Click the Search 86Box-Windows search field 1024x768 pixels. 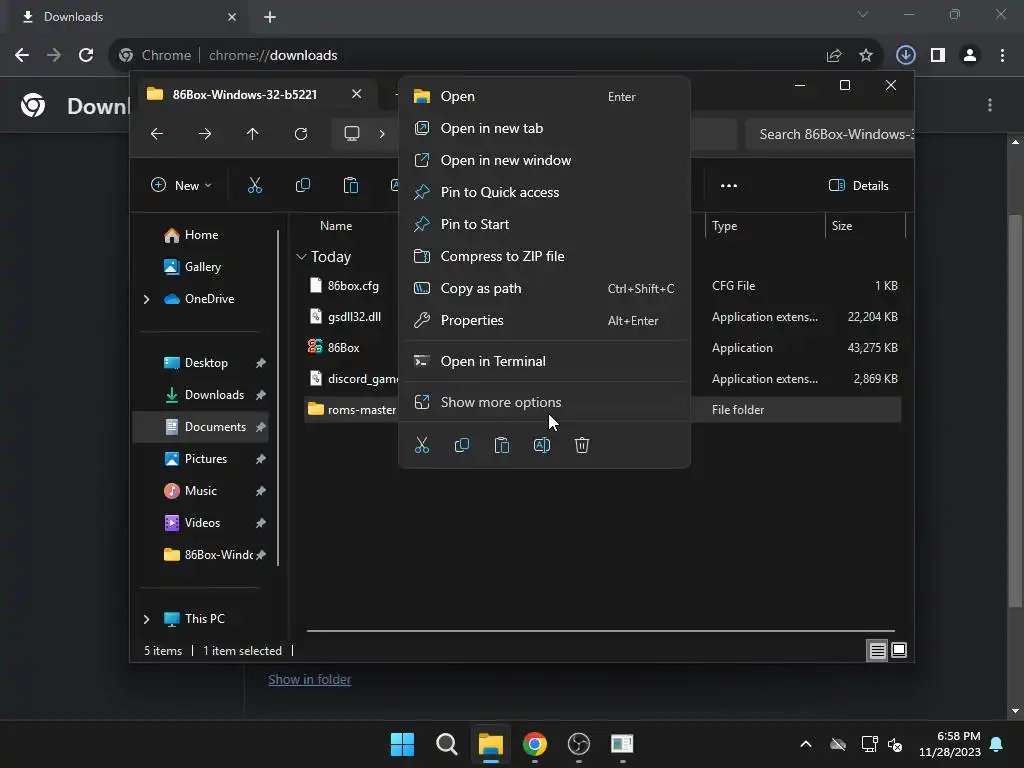(x=829, y=135)
